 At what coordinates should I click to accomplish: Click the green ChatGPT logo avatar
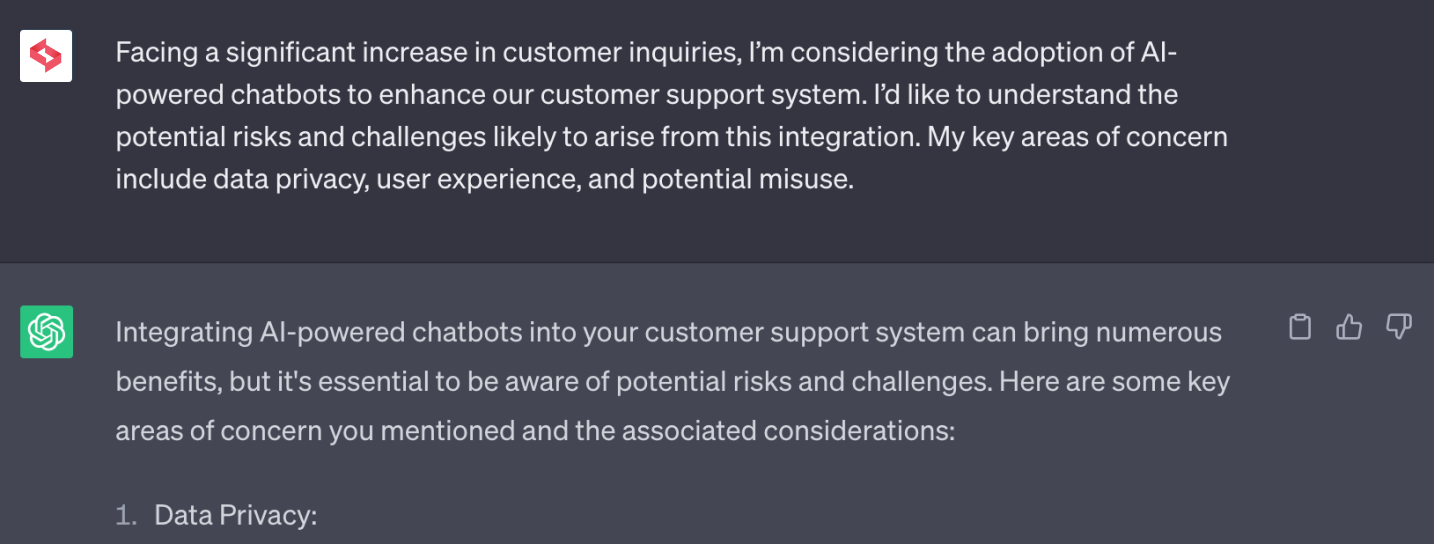46,332
